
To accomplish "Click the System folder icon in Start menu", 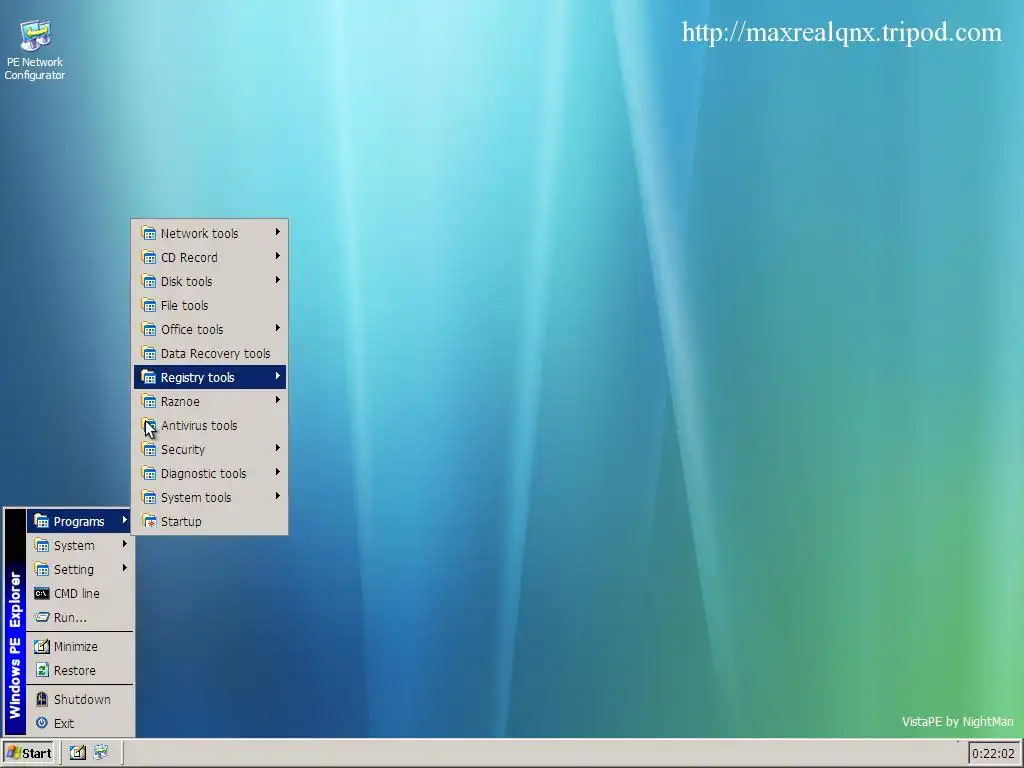I will [x=42, y=545].
